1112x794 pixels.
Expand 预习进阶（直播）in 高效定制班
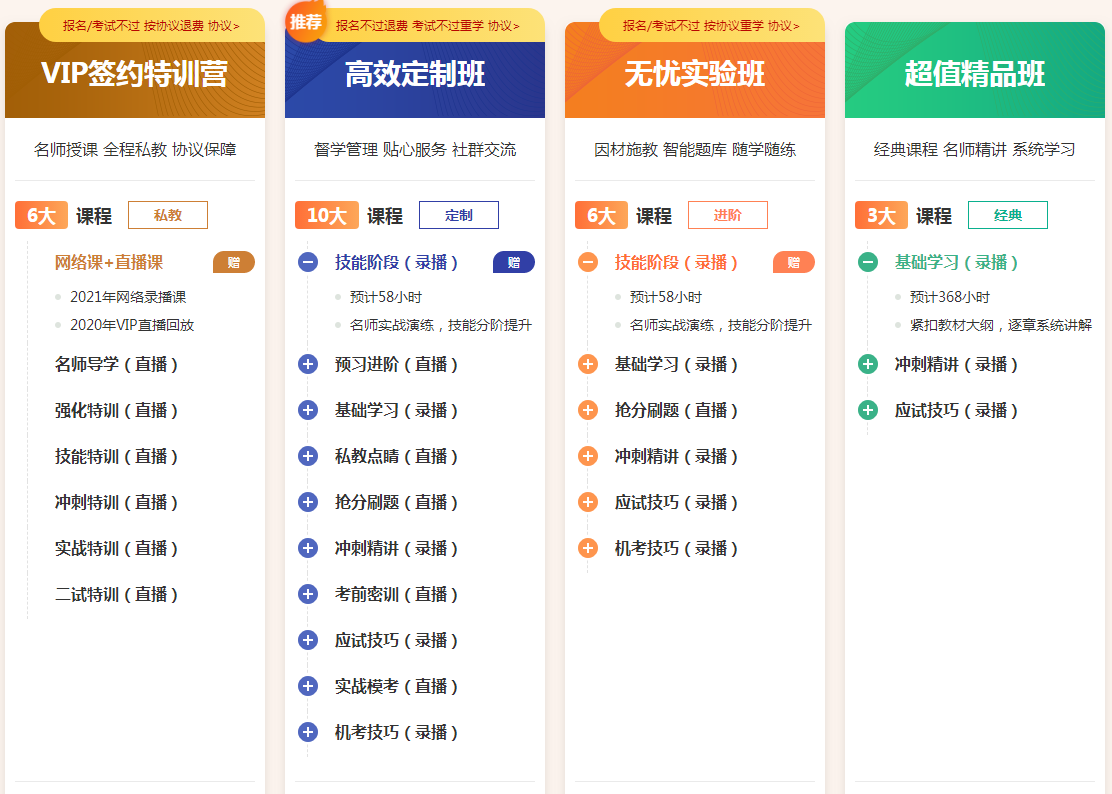coord(307,364)
